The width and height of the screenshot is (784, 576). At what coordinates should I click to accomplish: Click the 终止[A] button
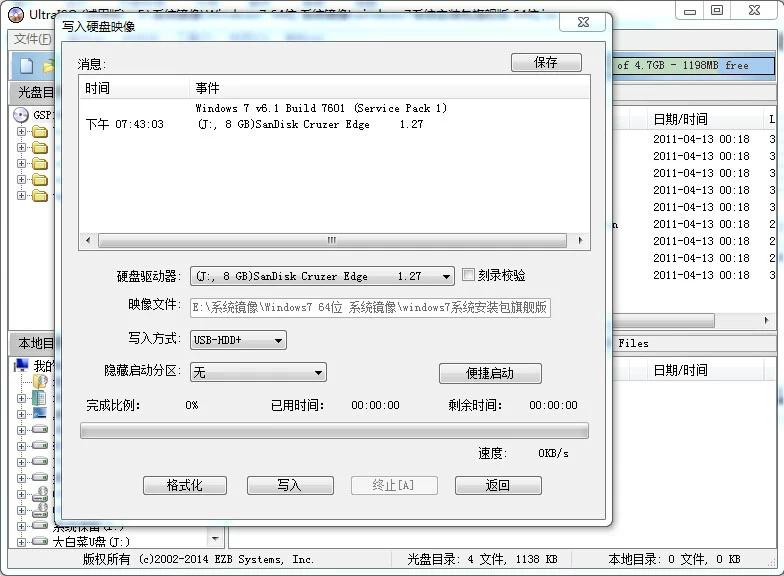(x=394, y=485)
